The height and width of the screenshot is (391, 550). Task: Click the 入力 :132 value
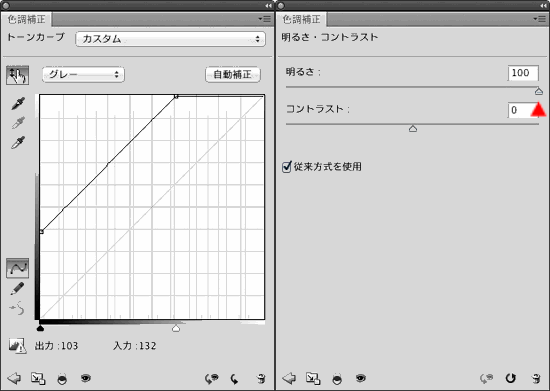tap(135, 346)
